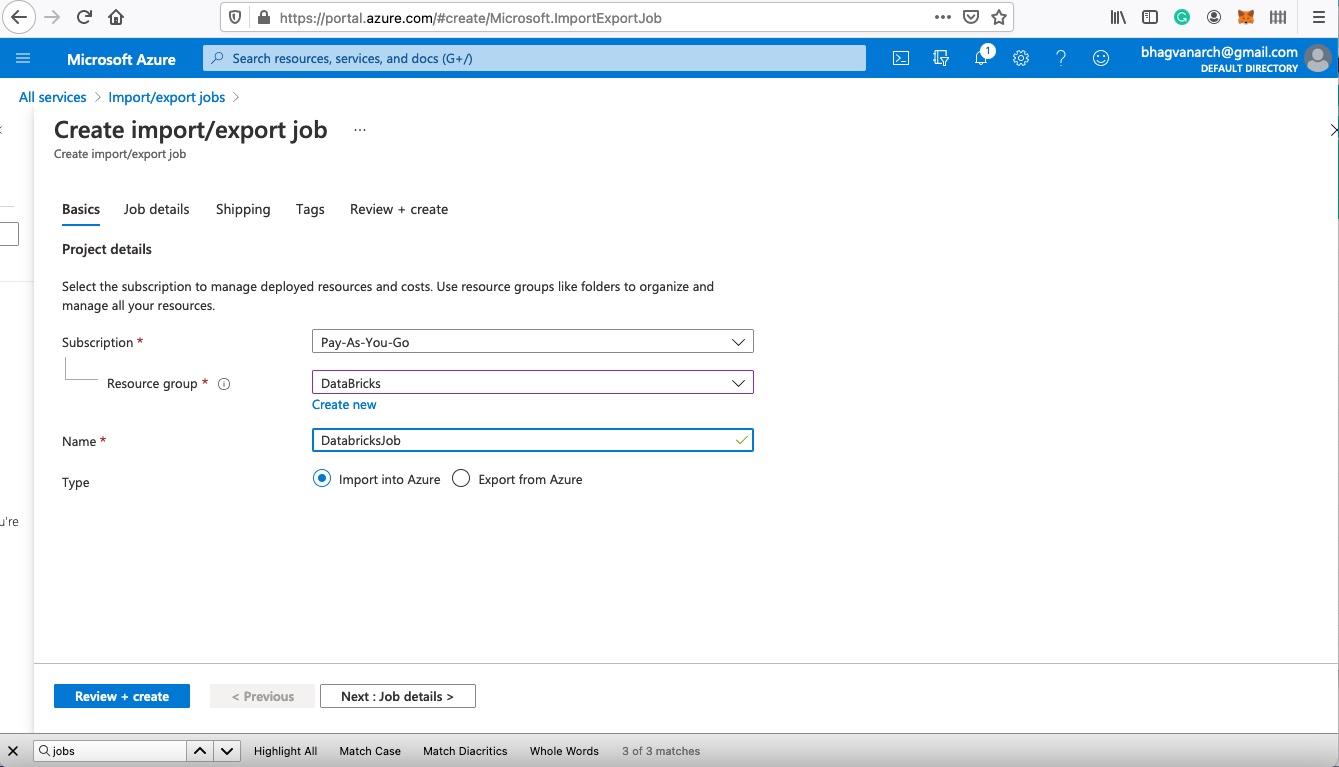Open the browser Library icon

(1119, 17)
